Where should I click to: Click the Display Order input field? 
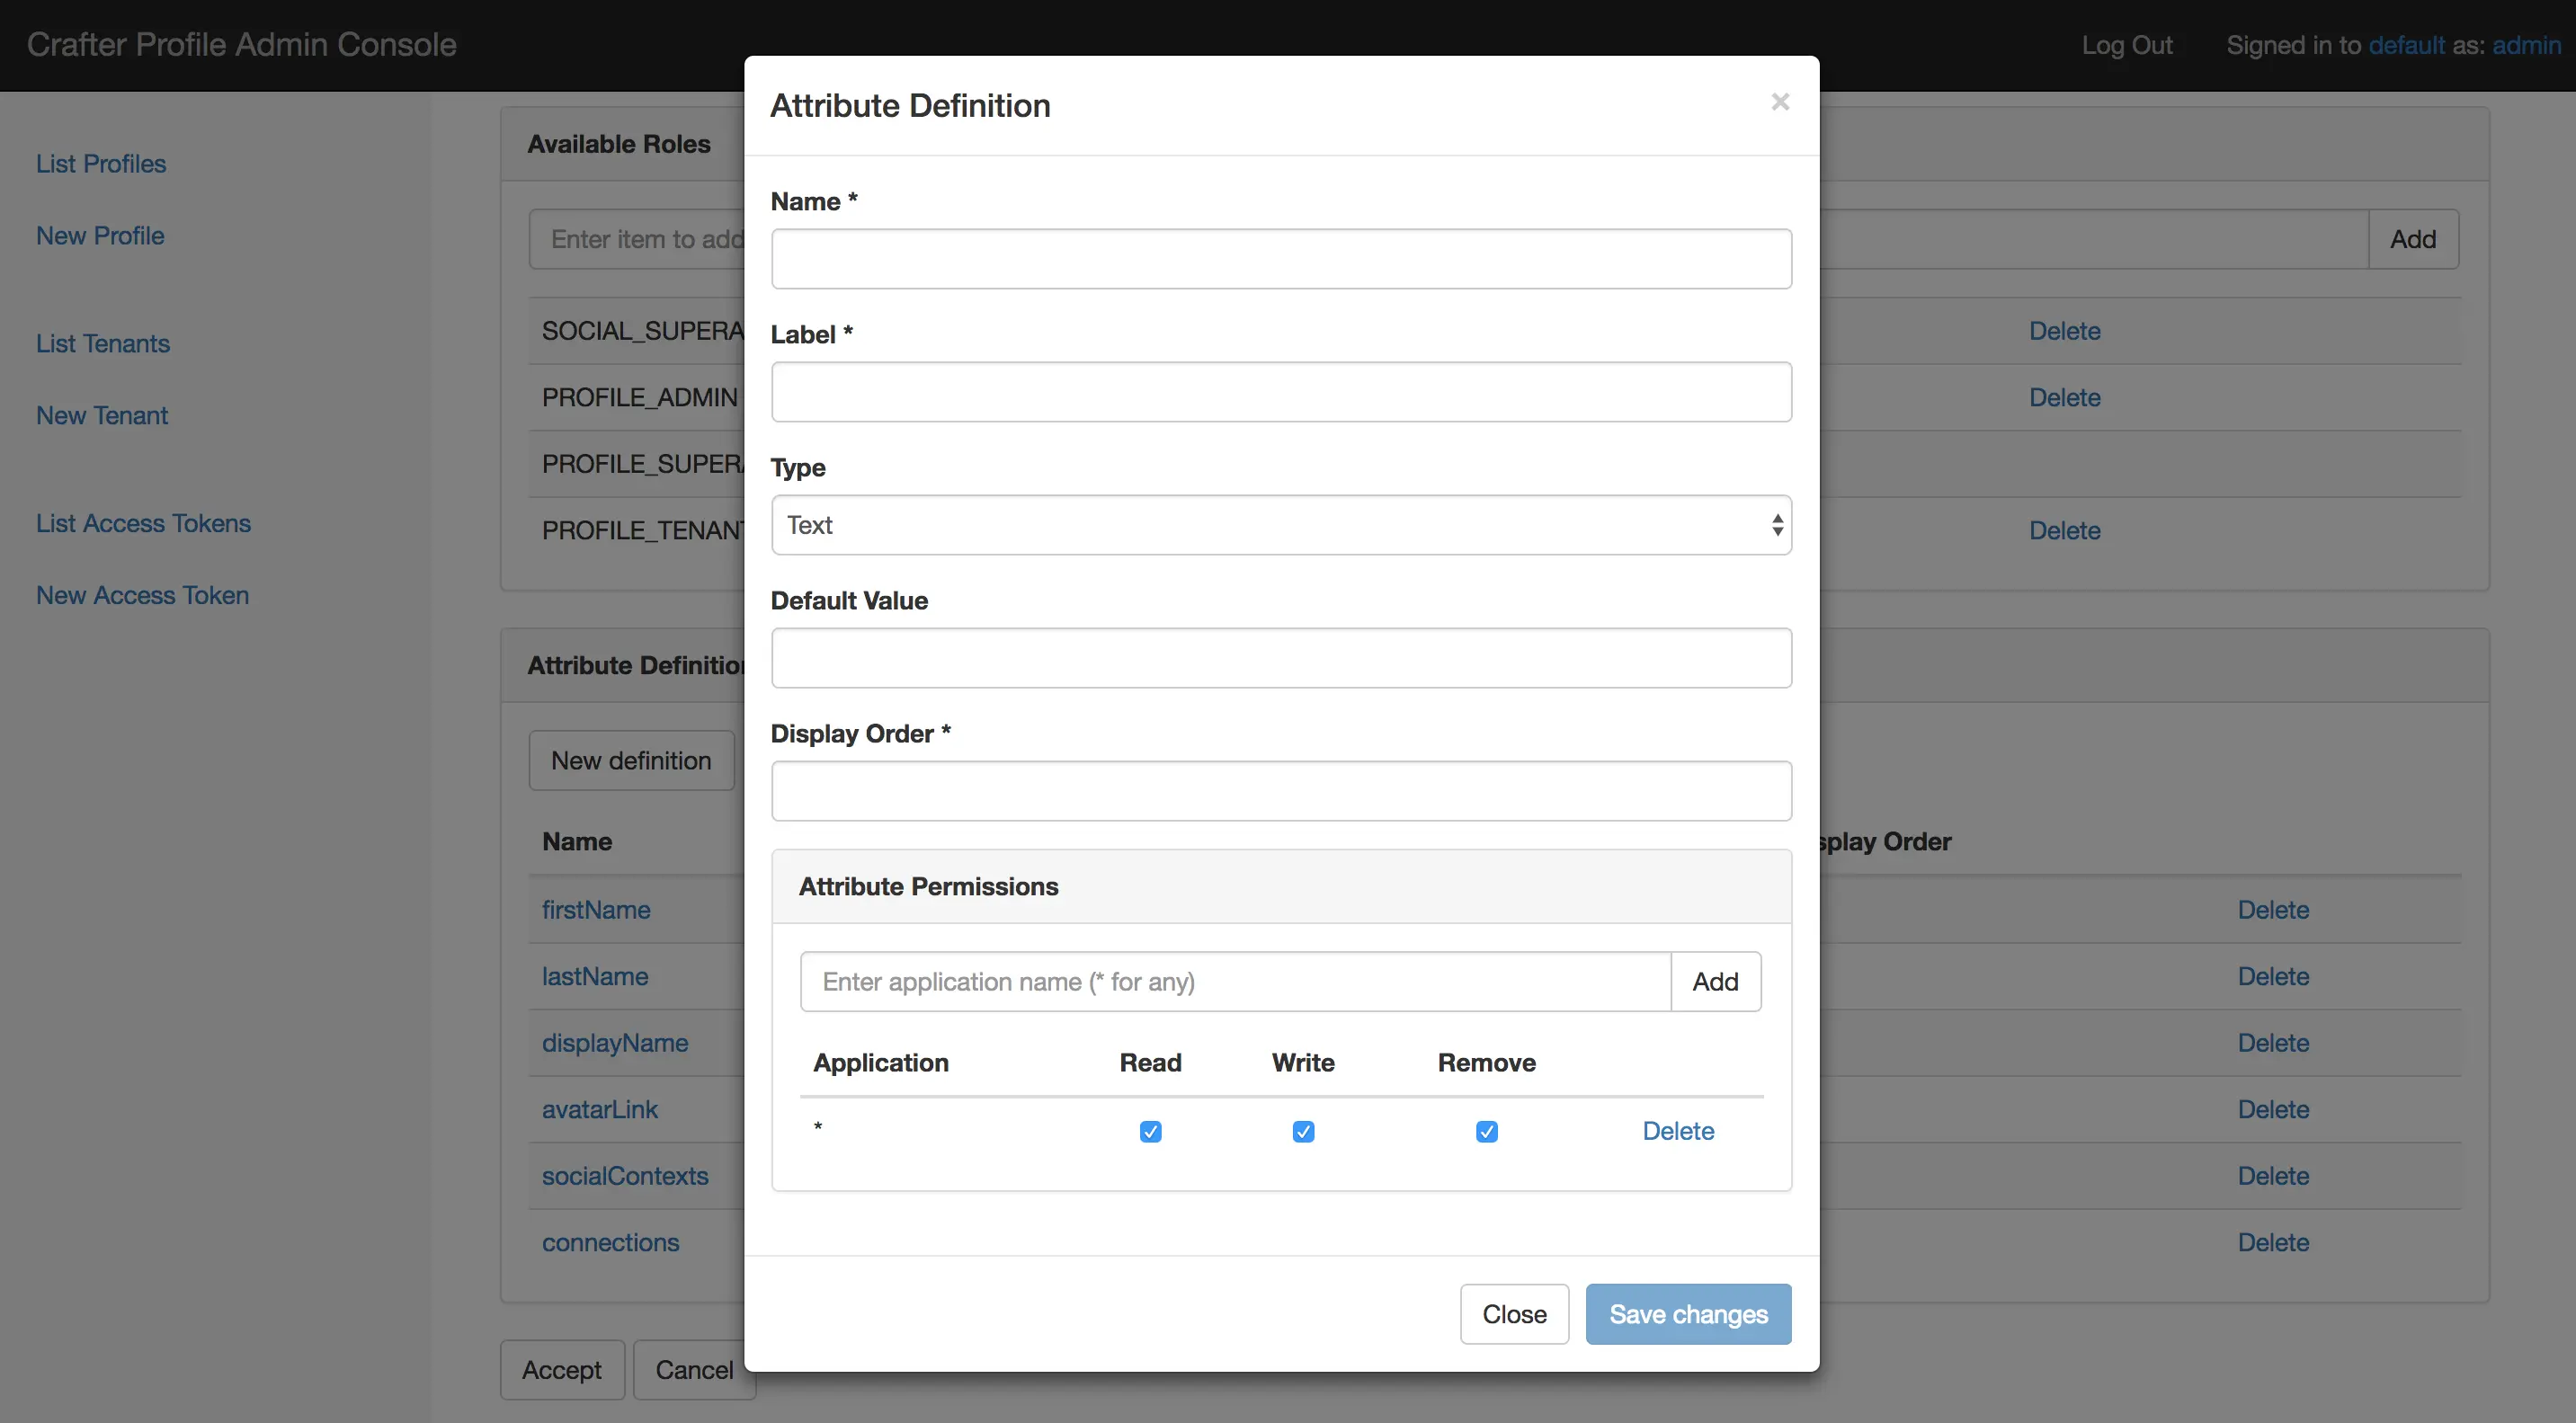click(x=1281, y=790)
